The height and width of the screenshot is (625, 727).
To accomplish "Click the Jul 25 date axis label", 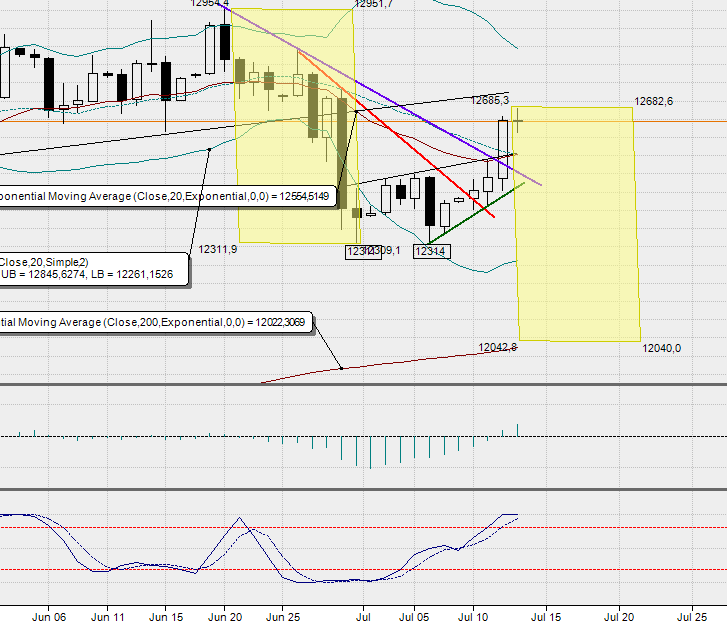I will coord(692,617).
